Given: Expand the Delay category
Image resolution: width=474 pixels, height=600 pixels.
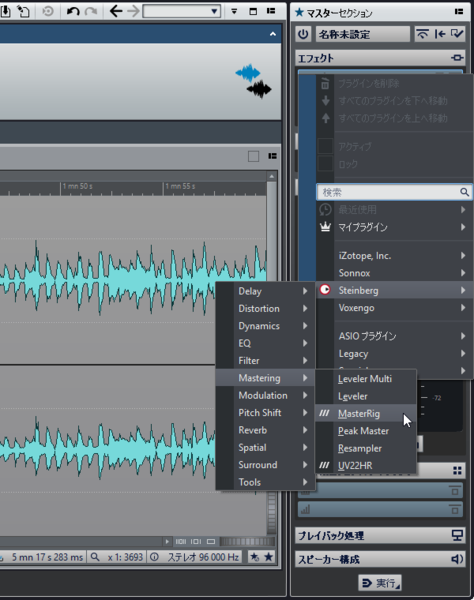Looking at the screenshot, I should 265,291.
